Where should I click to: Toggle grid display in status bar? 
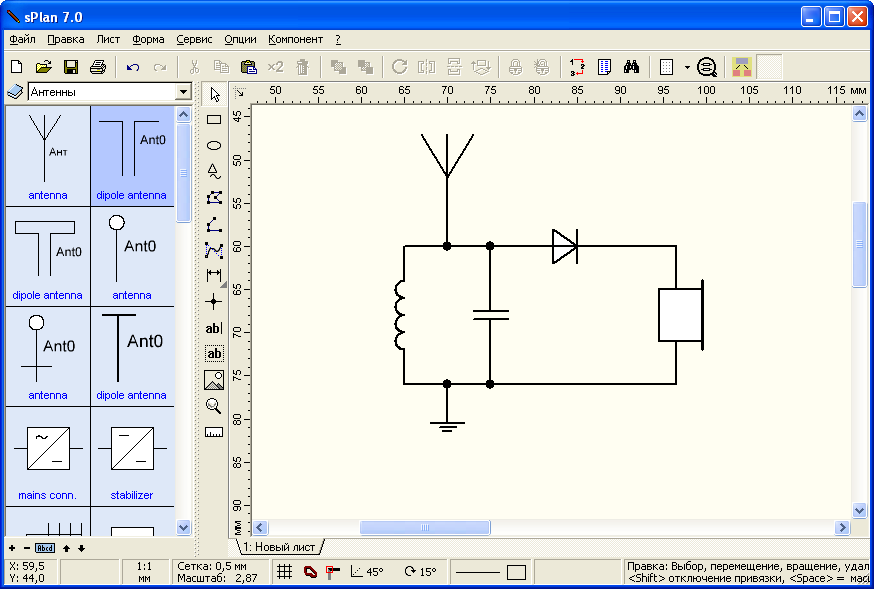click(x=285, y=572)
